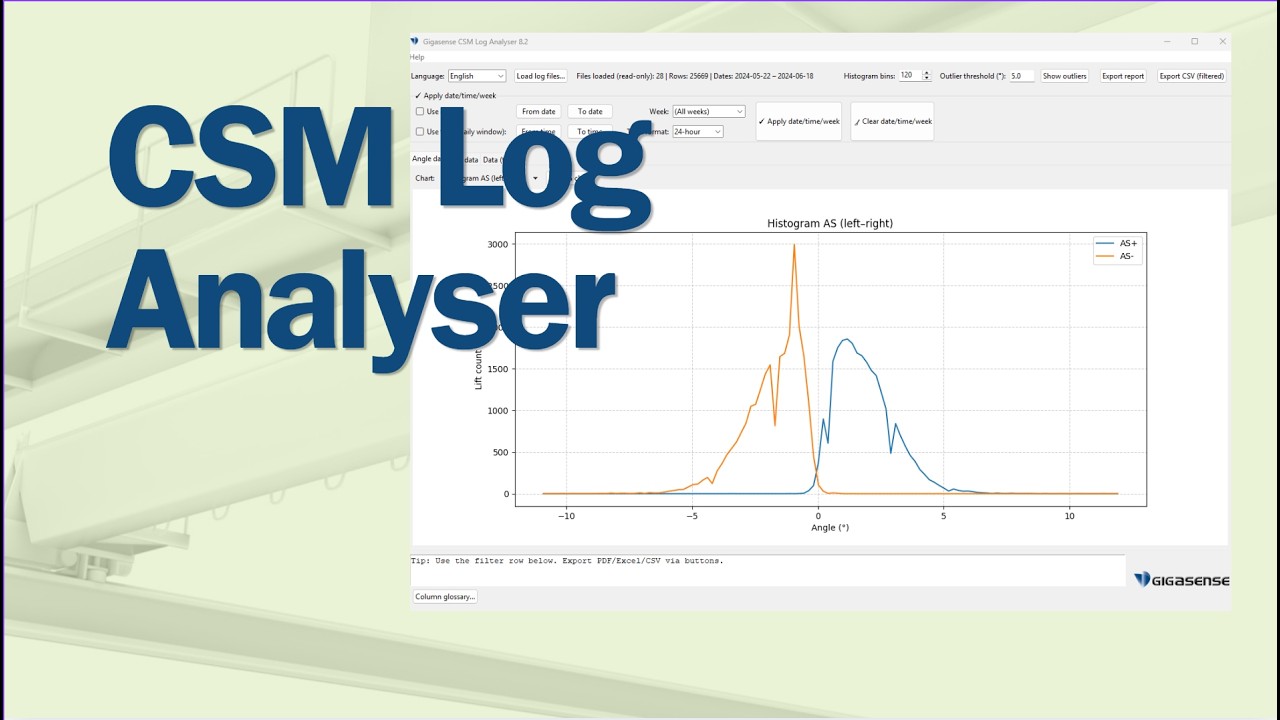Close the Log Analyser window
1280x720 pixels.
[1222, 41]
